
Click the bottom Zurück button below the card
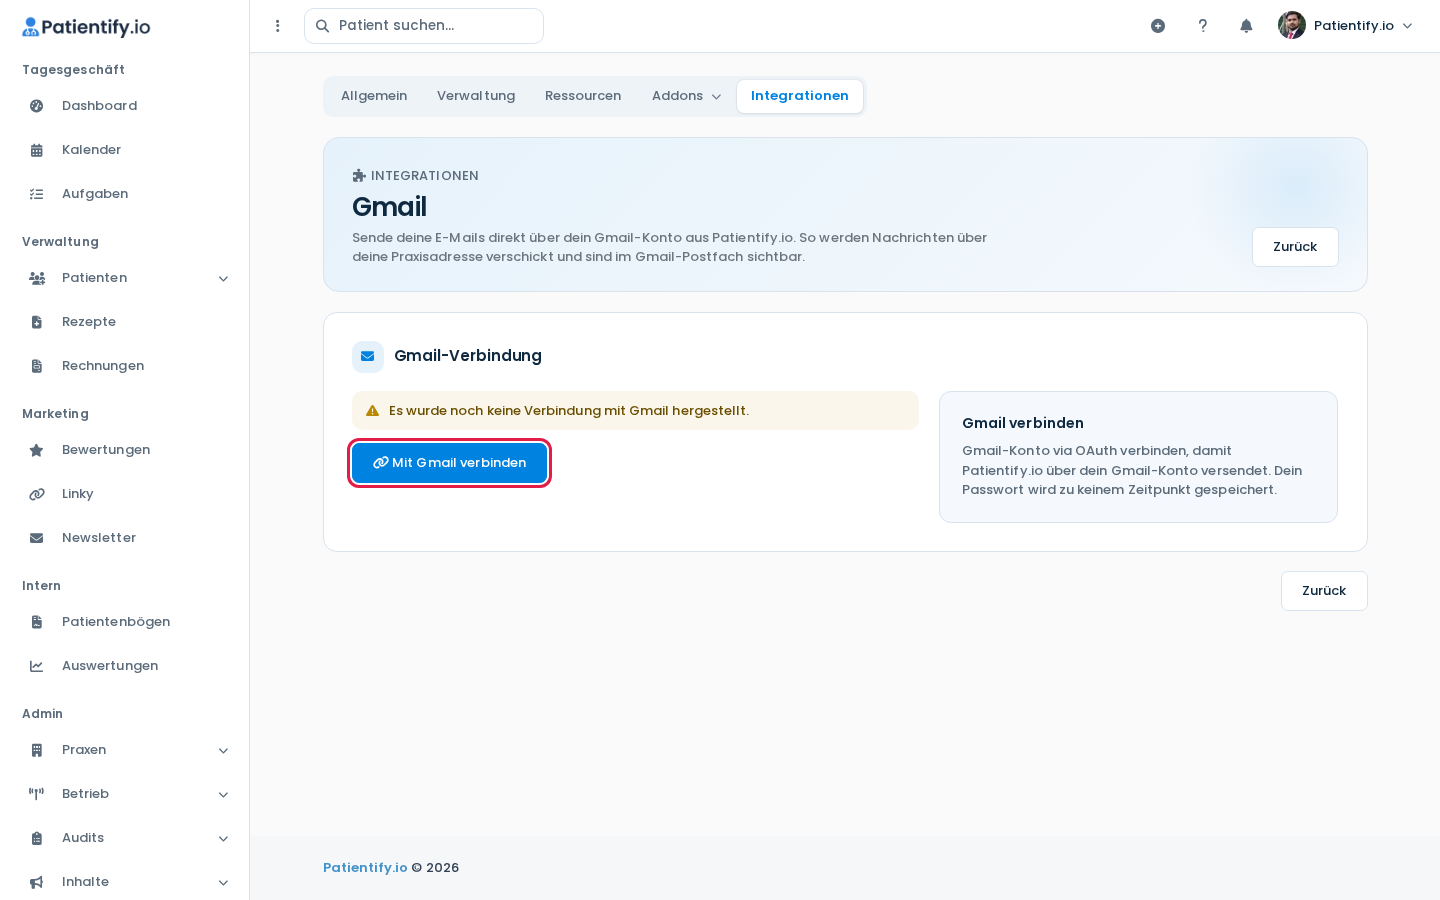(x=1324, y=591)
